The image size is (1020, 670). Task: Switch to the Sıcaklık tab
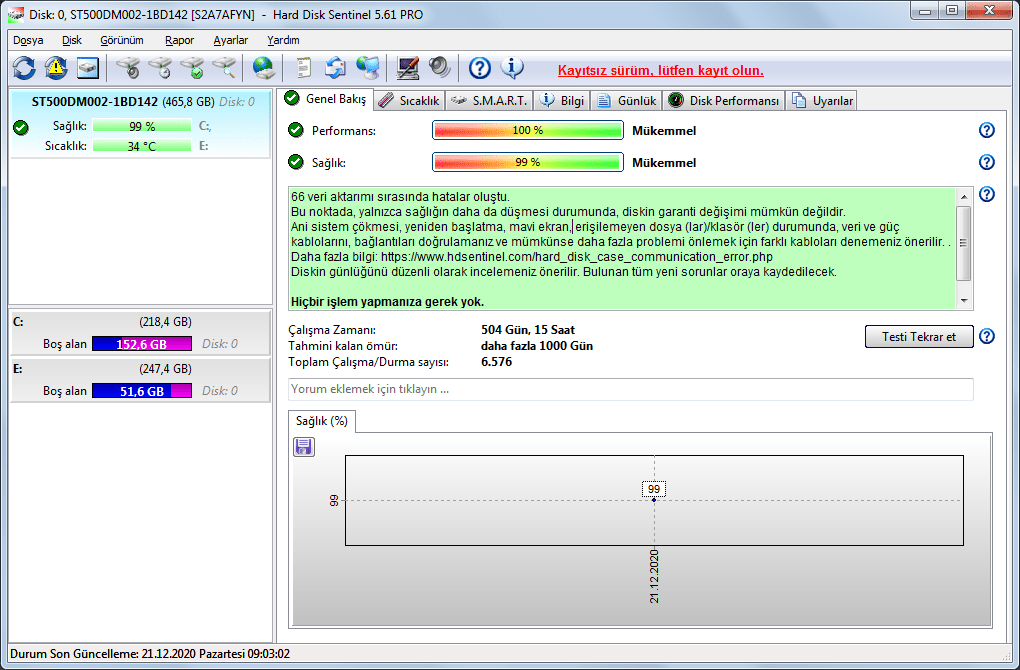tap(410, 101)
